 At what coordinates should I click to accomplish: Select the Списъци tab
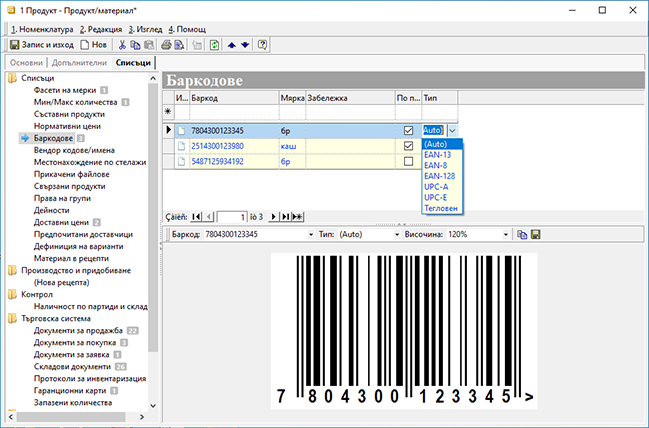point(133,63)
